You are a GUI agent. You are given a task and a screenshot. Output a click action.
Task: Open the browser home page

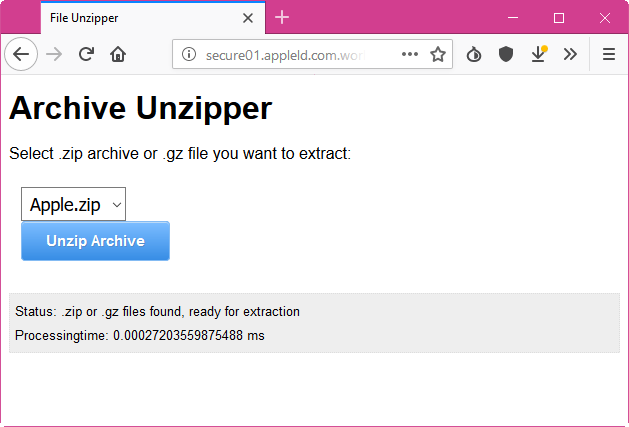click(118, 54)
